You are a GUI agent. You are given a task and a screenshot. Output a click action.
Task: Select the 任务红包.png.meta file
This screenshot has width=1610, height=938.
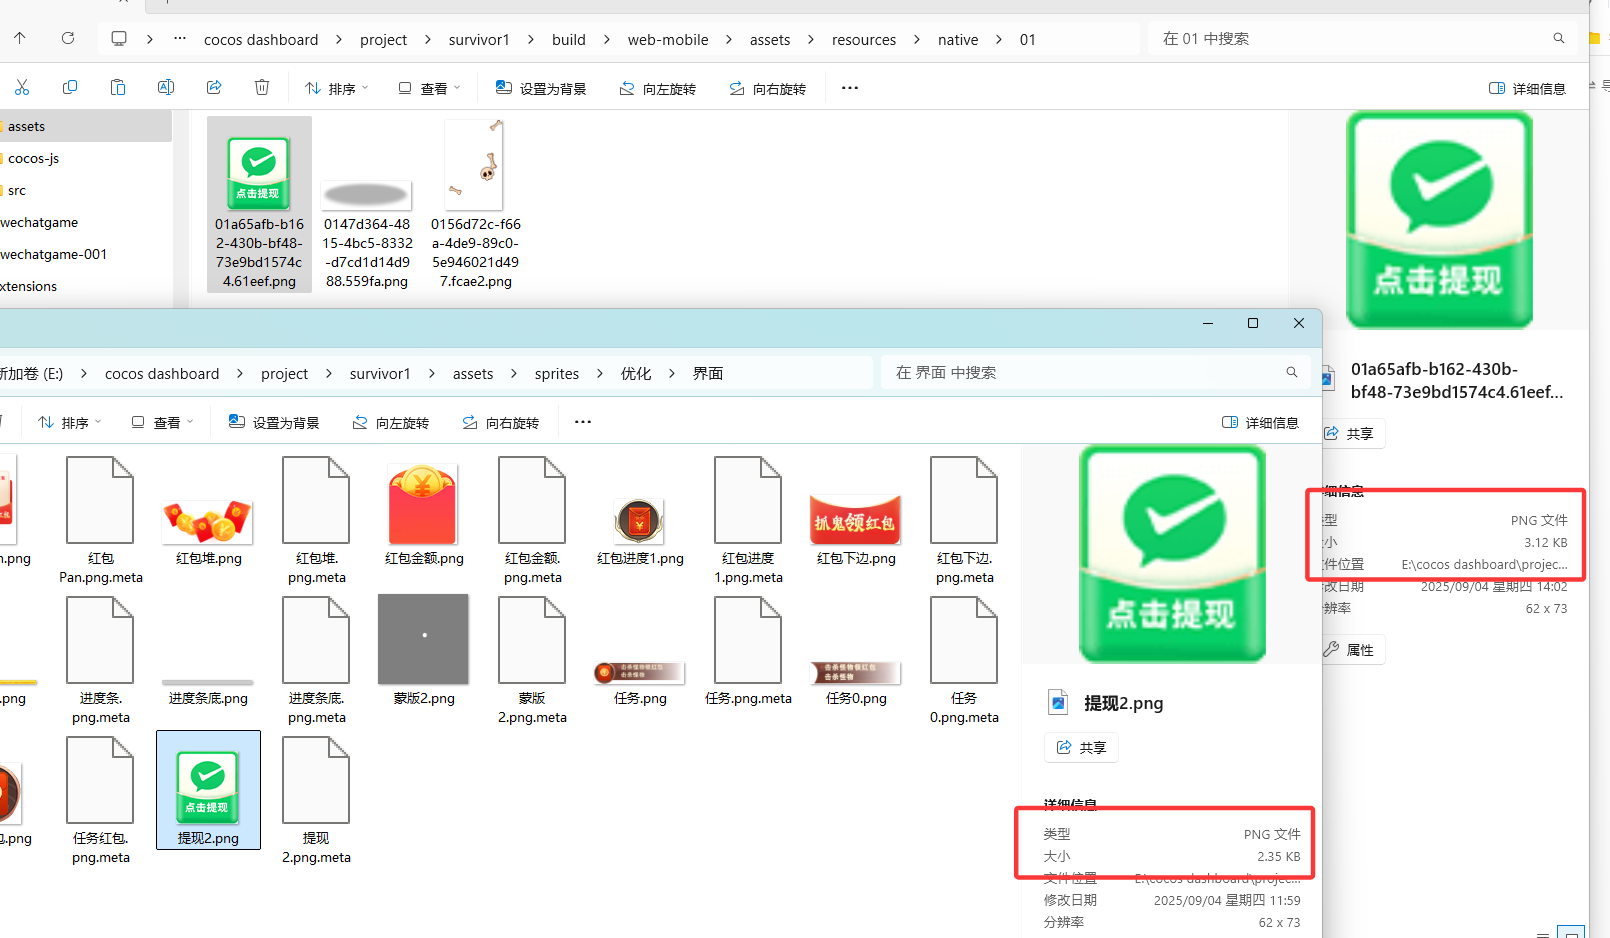101,800
